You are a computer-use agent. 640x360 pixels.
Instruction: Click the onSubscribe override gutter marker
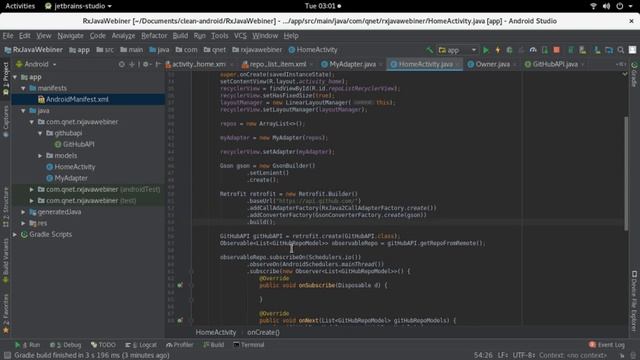click(180, 285)
